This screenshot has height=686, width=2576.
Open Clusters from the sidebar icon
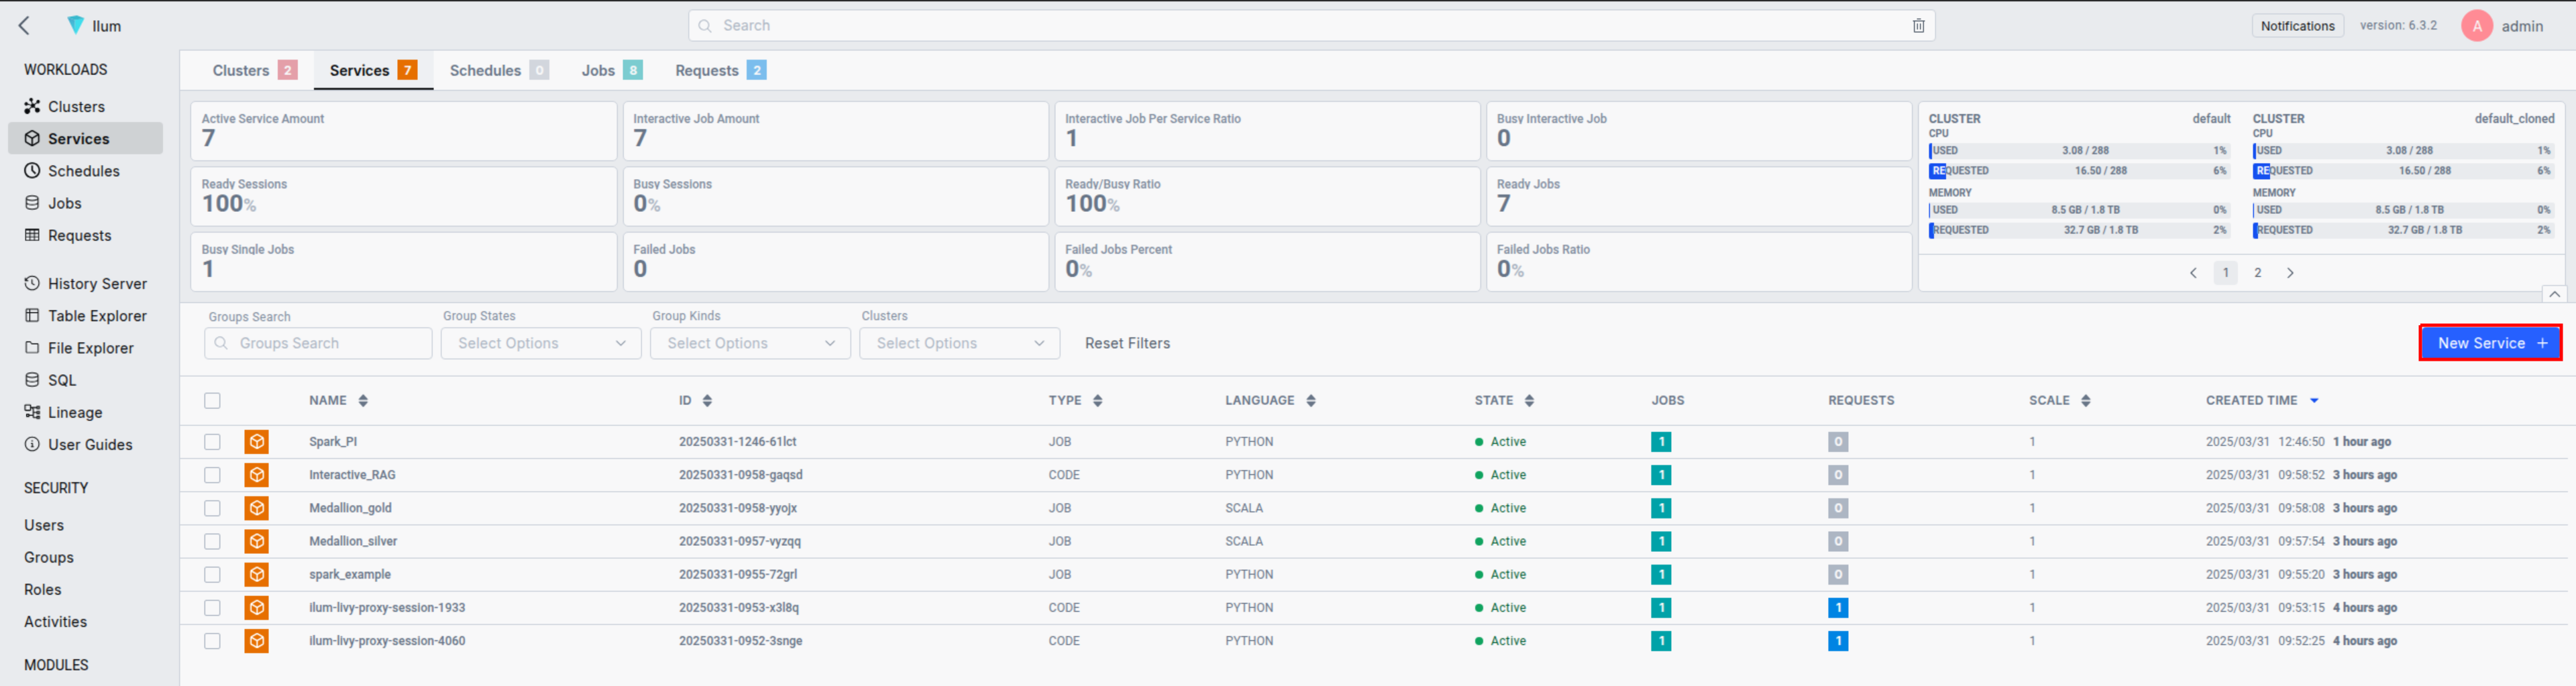tap(33, 106)
